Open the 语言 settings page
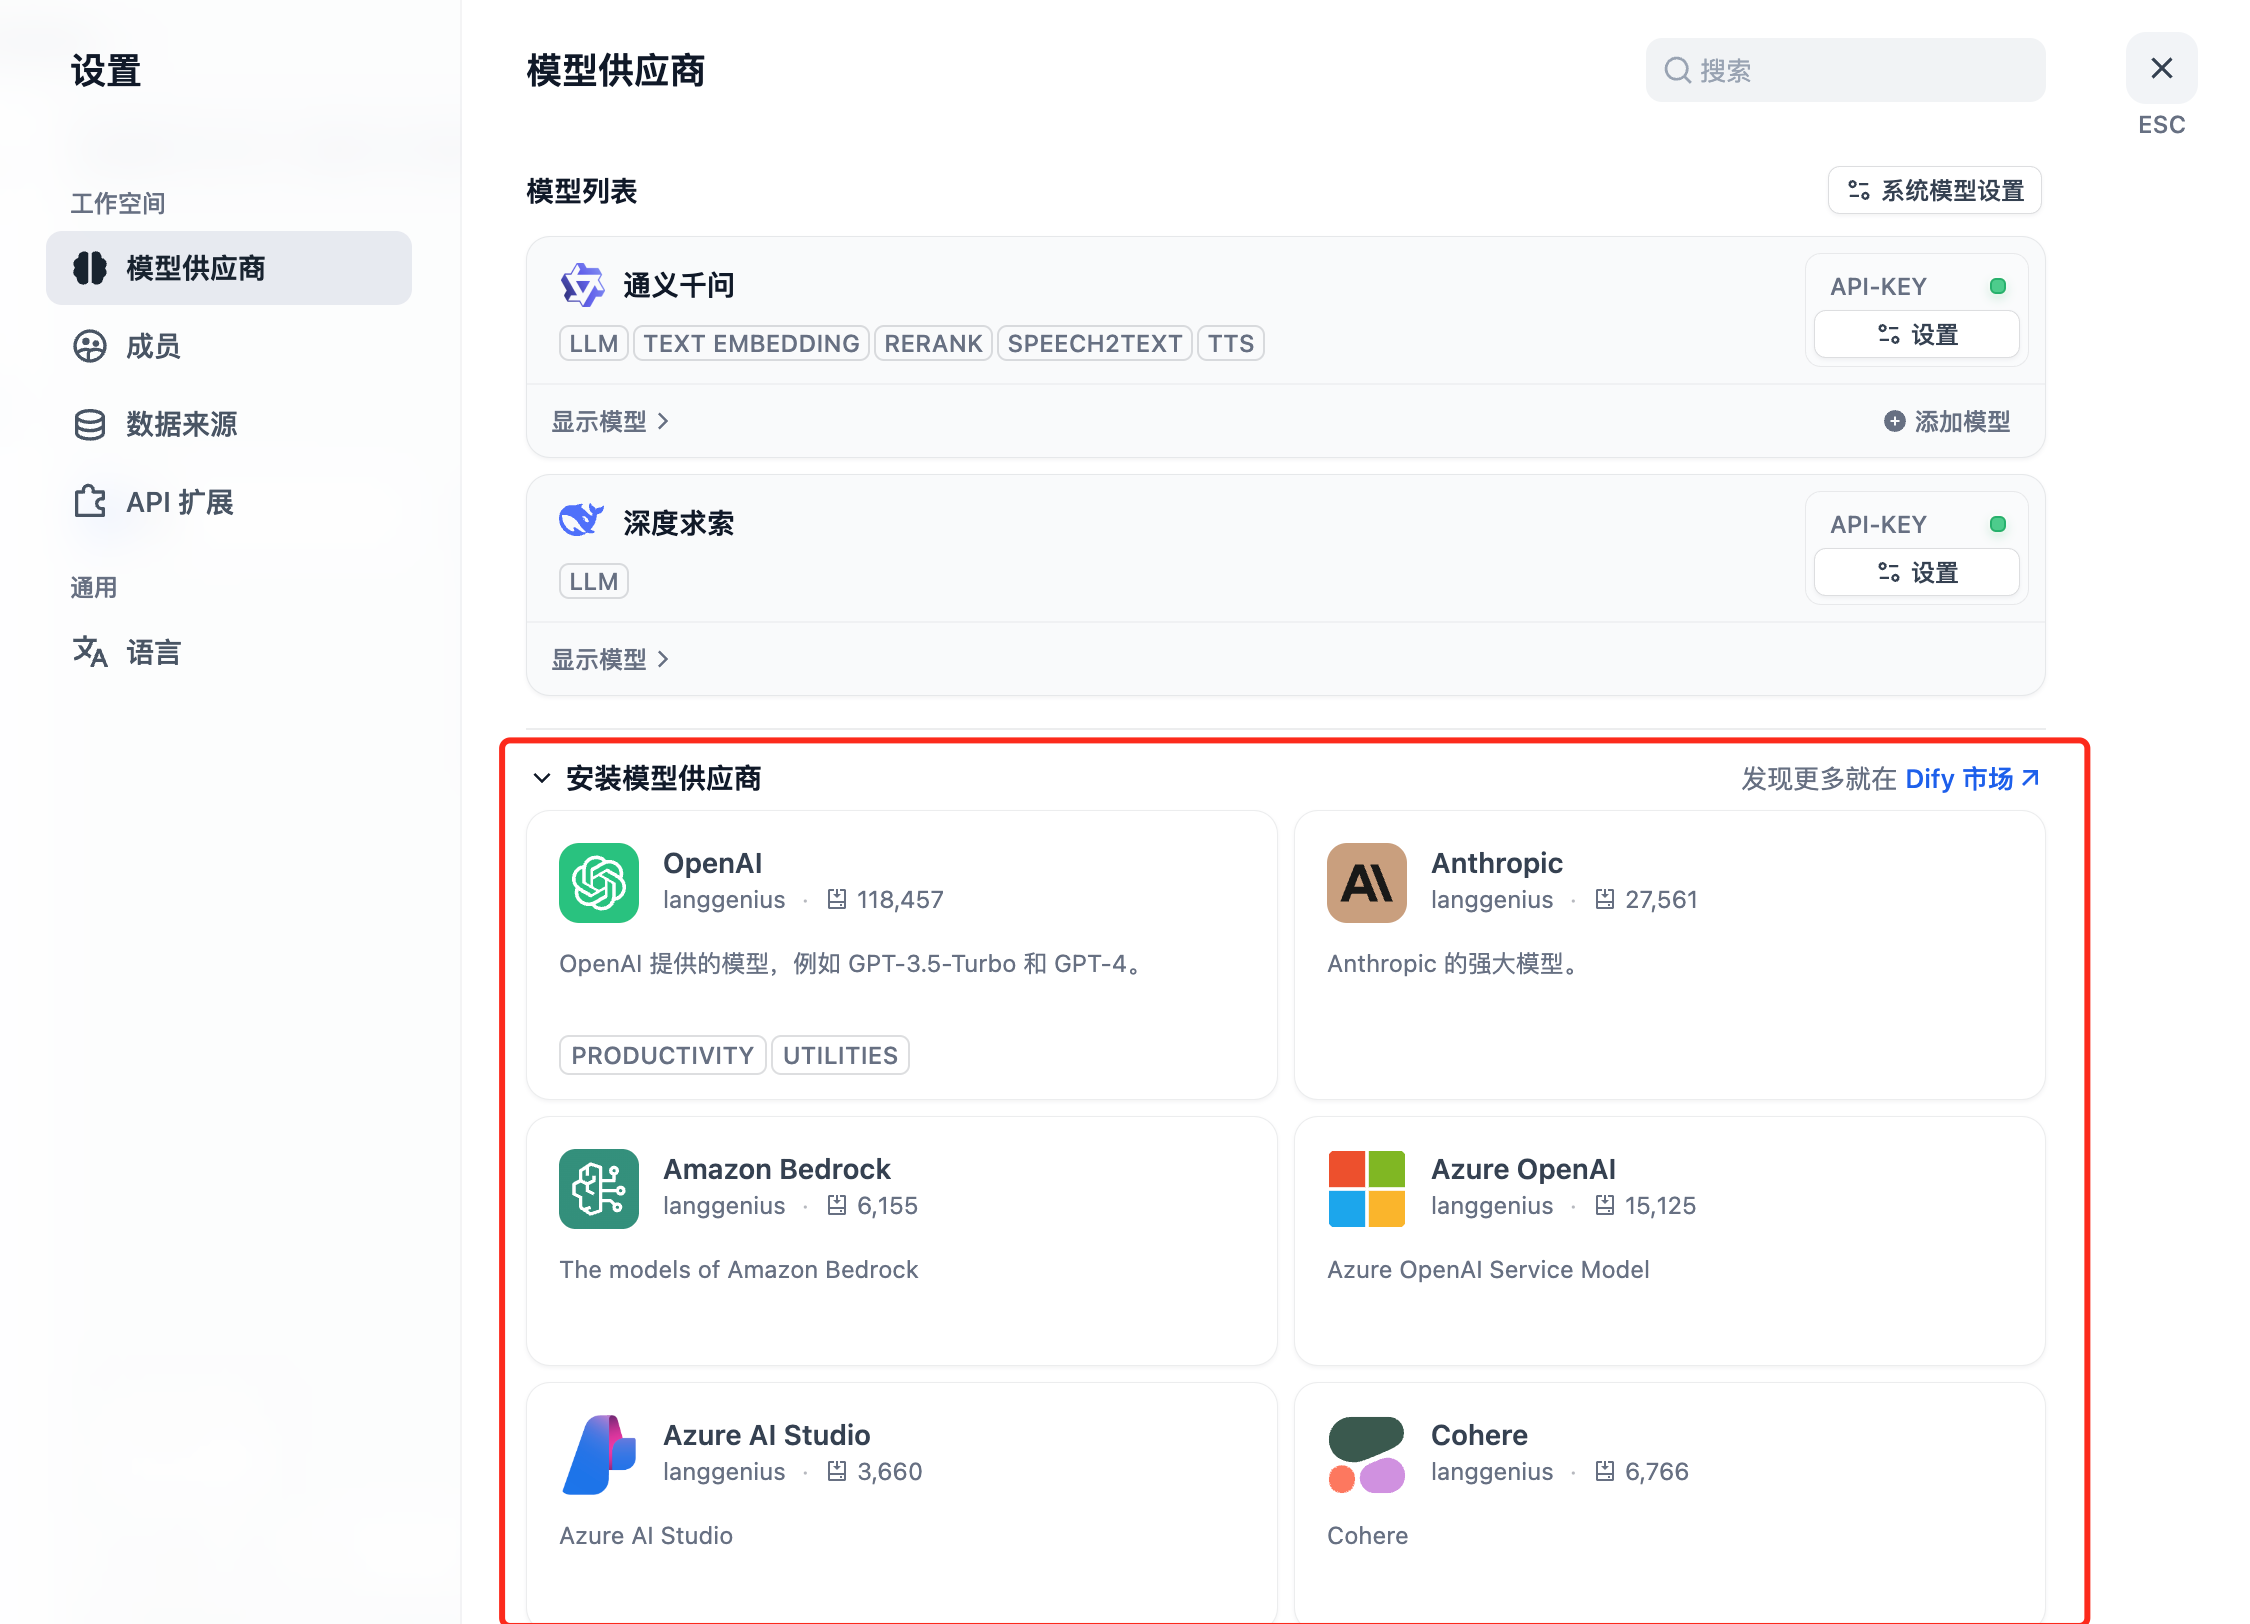 pos(152,652)
